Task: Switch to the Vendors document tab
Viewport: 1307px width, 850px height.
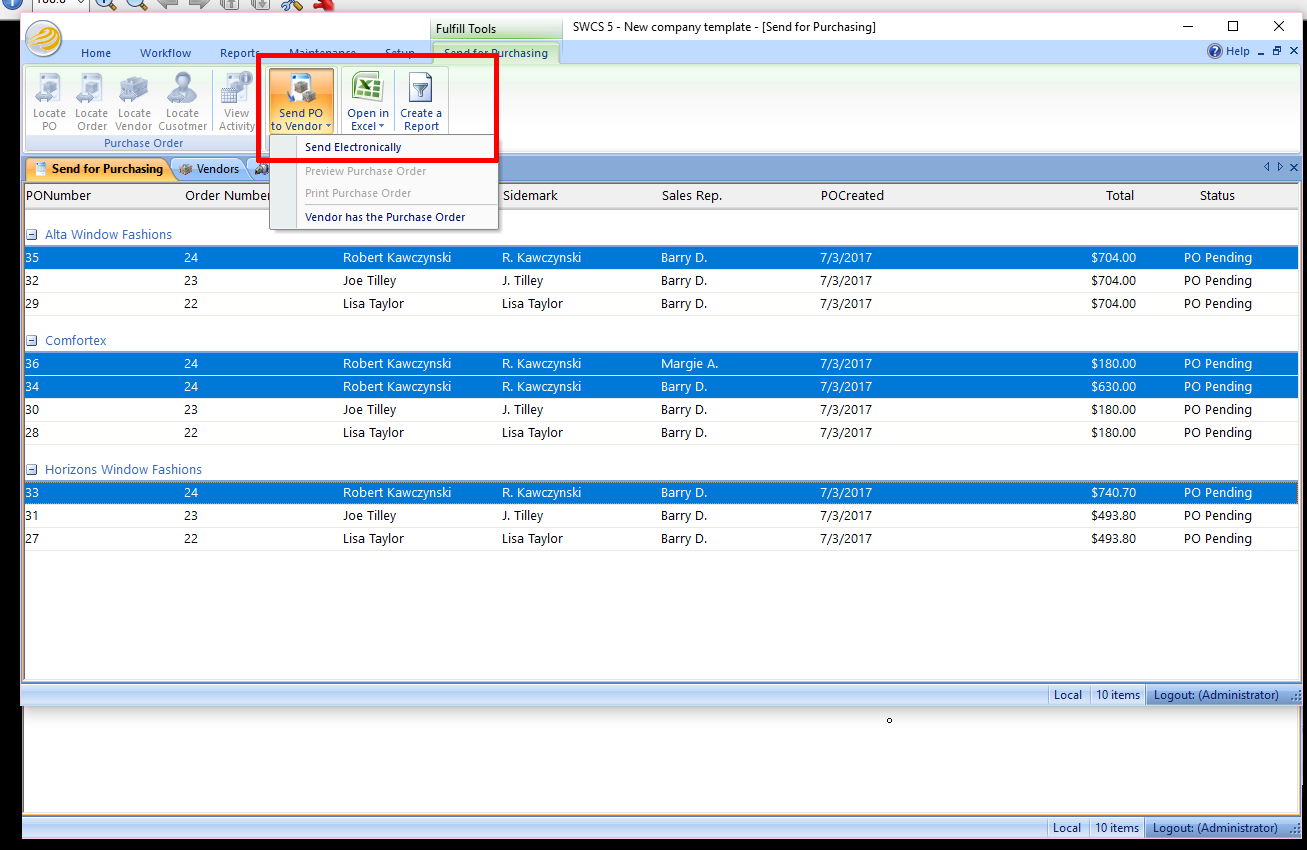Action: point(209,169)
